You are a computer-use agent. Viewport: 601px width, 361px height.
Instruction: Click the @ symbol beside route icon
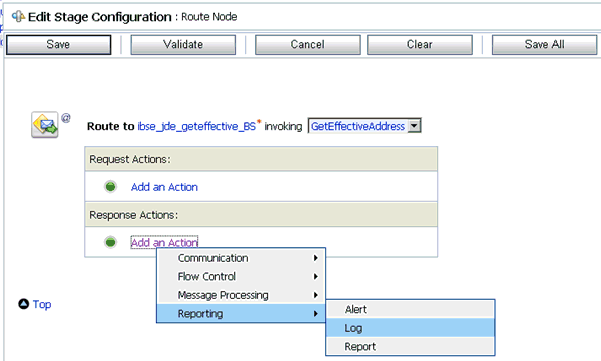pos(66,118)
